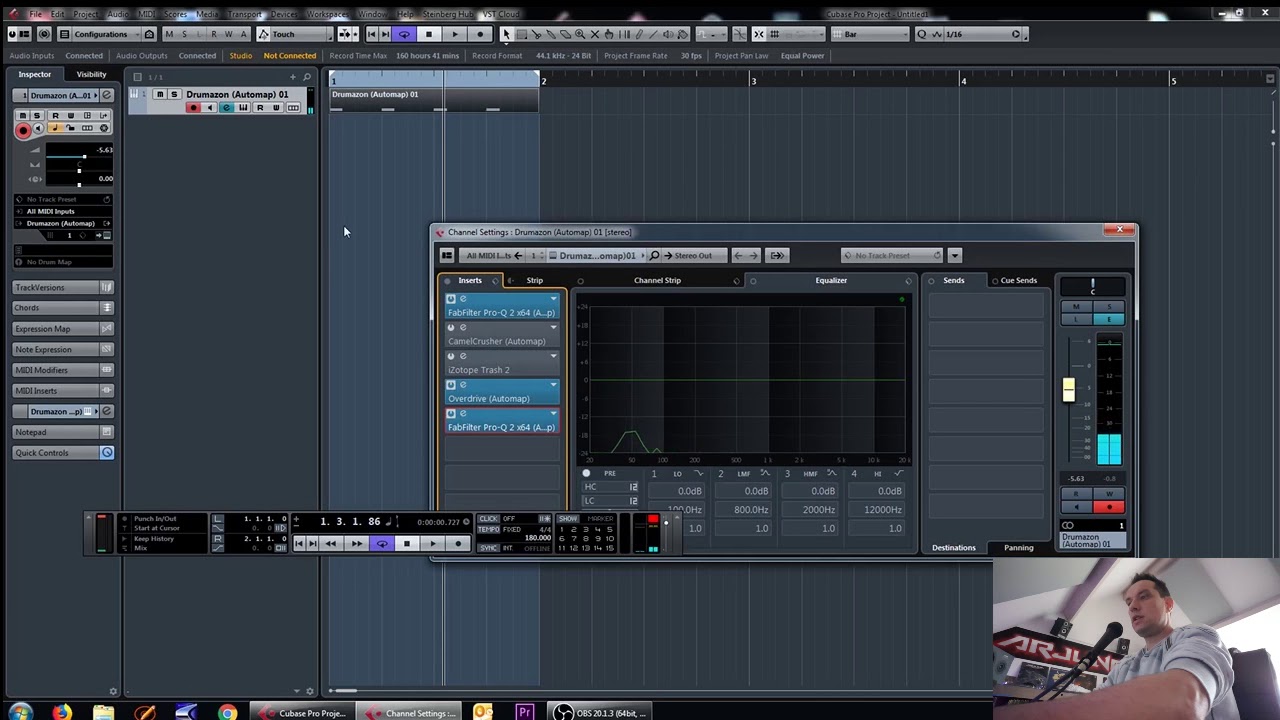Bypass the CamelCrusher insert power button
1280x720 pixels.
tap(451, 328)
